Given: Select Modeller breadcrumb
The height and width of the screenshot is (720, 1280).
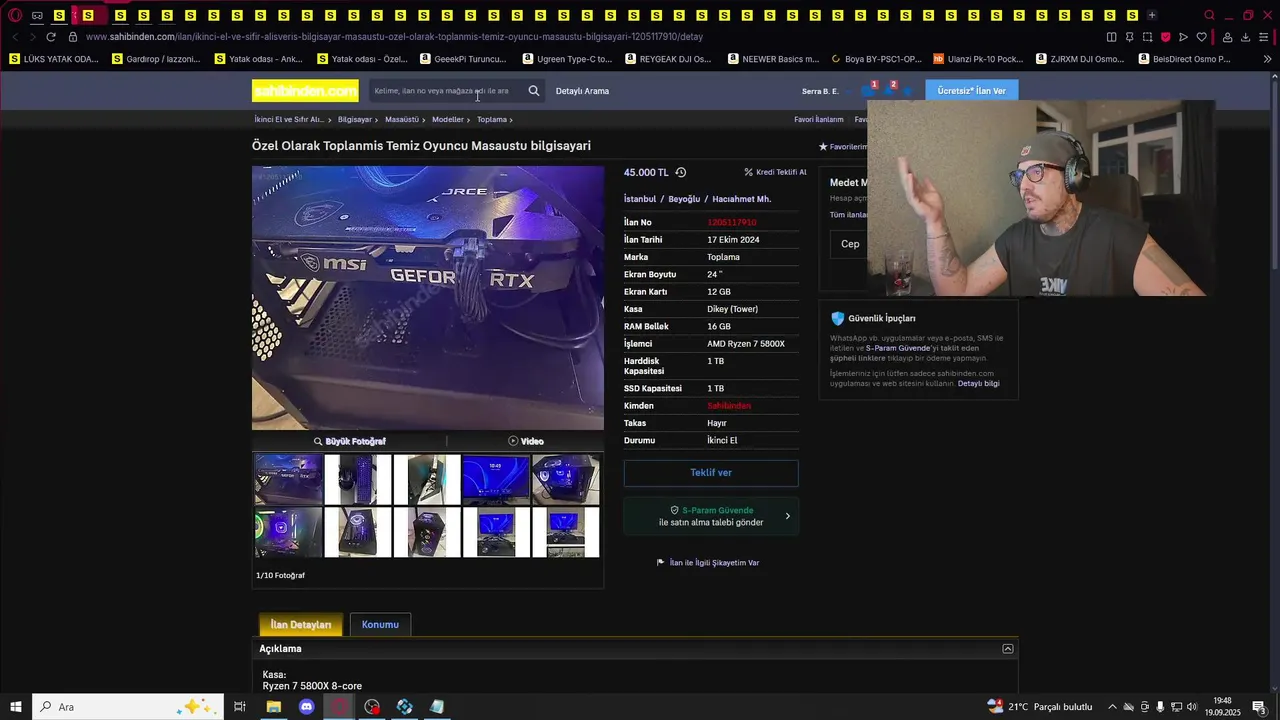Looking at the screenshot, I should tap(448, 119).
